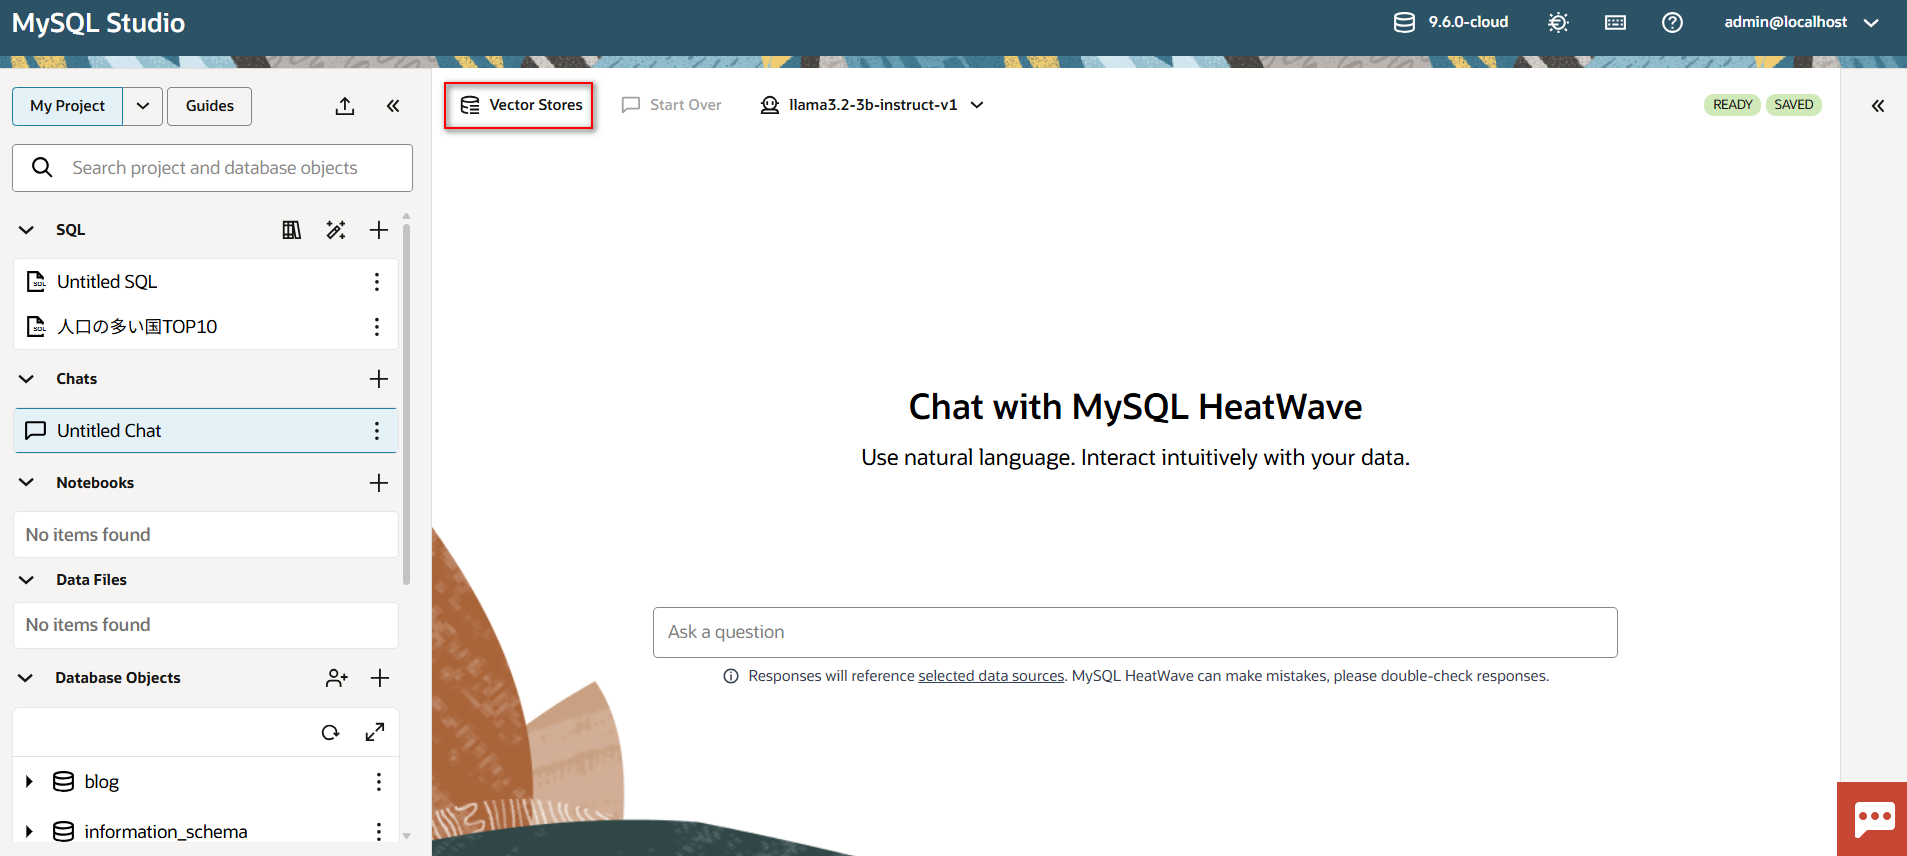Image resolution: width=1907 pixels, height=856 pixels.
Task: Open the help question mark icon
Action: click(1672, 22)
